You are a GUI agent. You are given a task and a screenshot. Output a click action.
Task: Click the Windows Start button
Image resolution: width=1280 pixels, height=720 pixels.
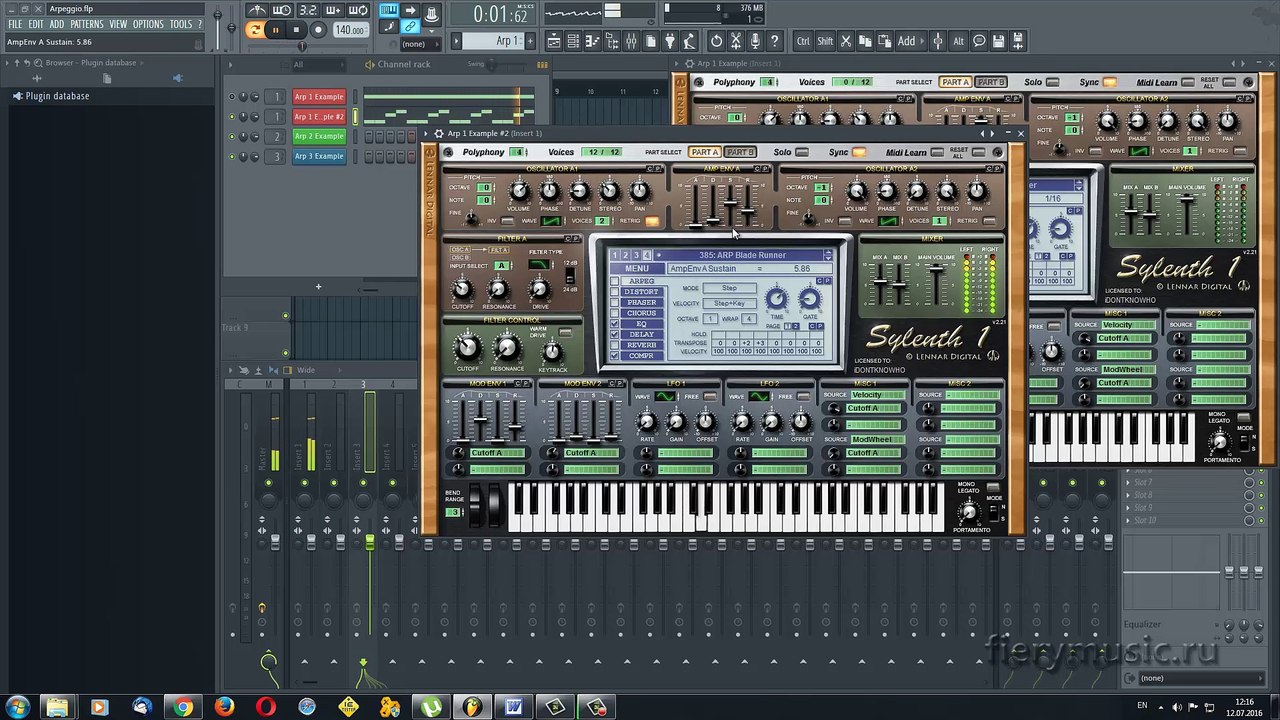(17, 707)
